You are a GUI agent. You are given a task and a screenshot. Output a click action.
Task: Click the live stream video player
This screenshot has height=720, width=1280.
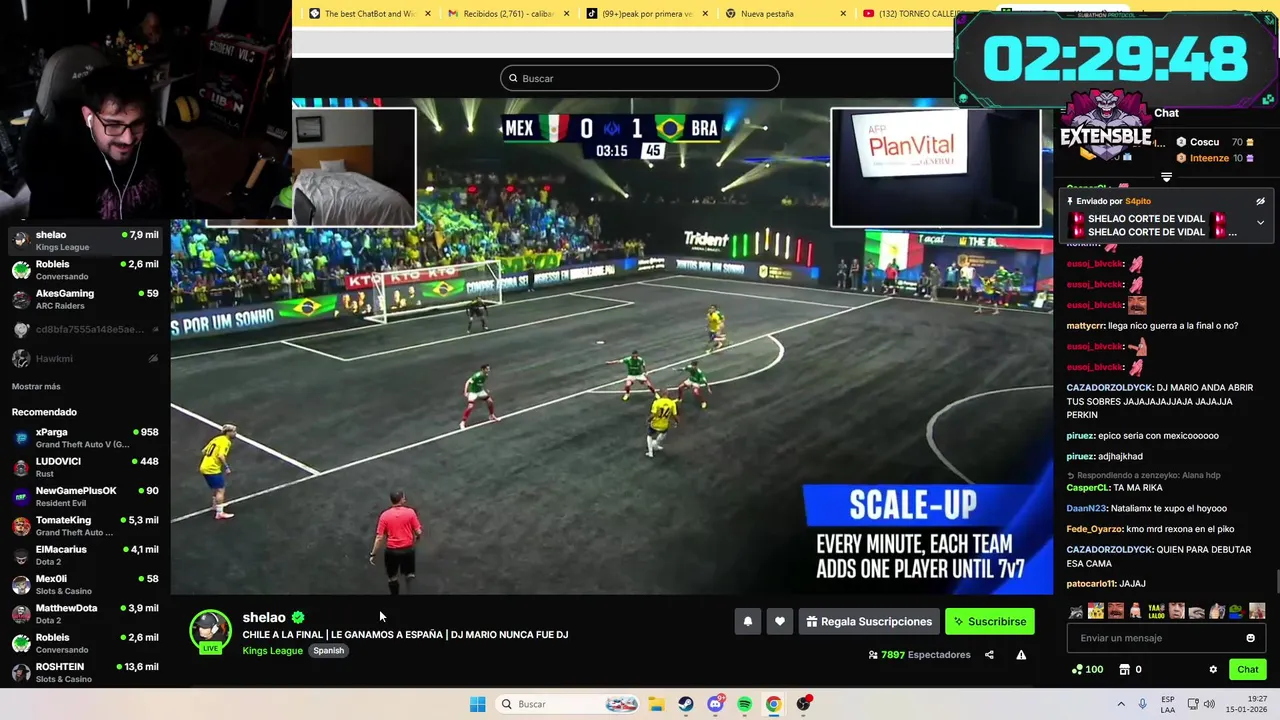click(x=611, y=346)
